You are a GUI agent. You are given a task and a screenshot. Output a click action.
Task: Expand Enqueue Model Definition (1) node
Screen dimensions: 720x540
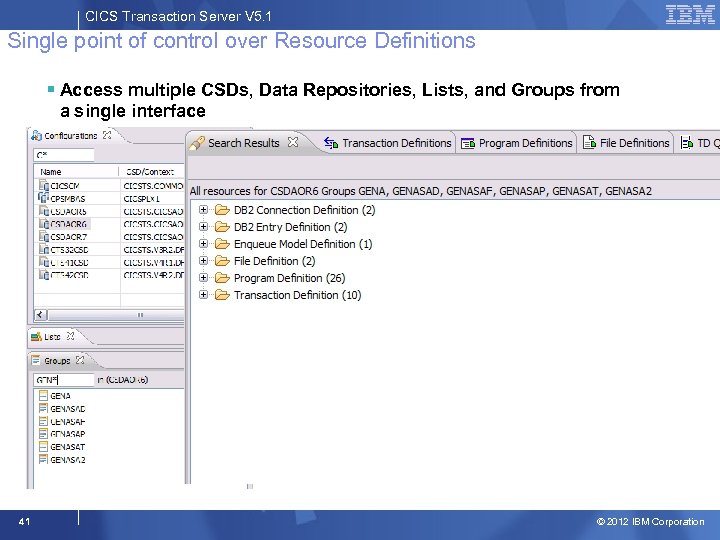[x=203, y=244]
